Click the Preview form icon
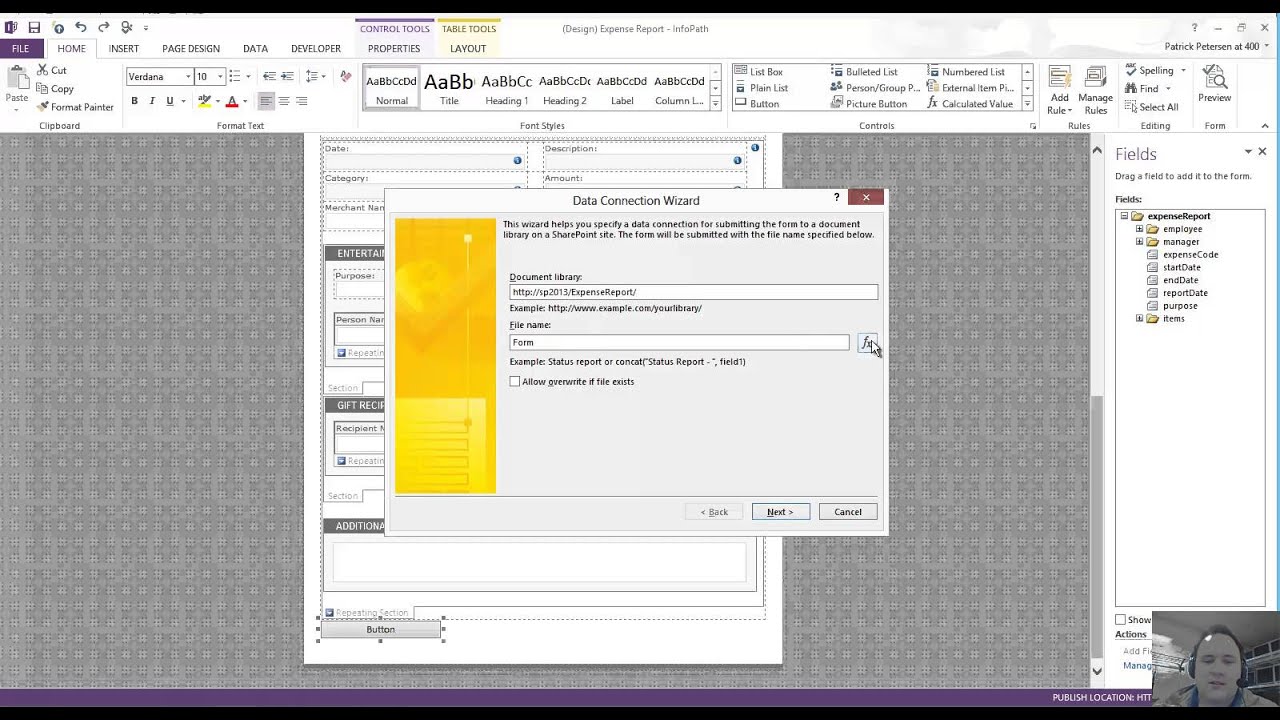 tap(1214, 85)
